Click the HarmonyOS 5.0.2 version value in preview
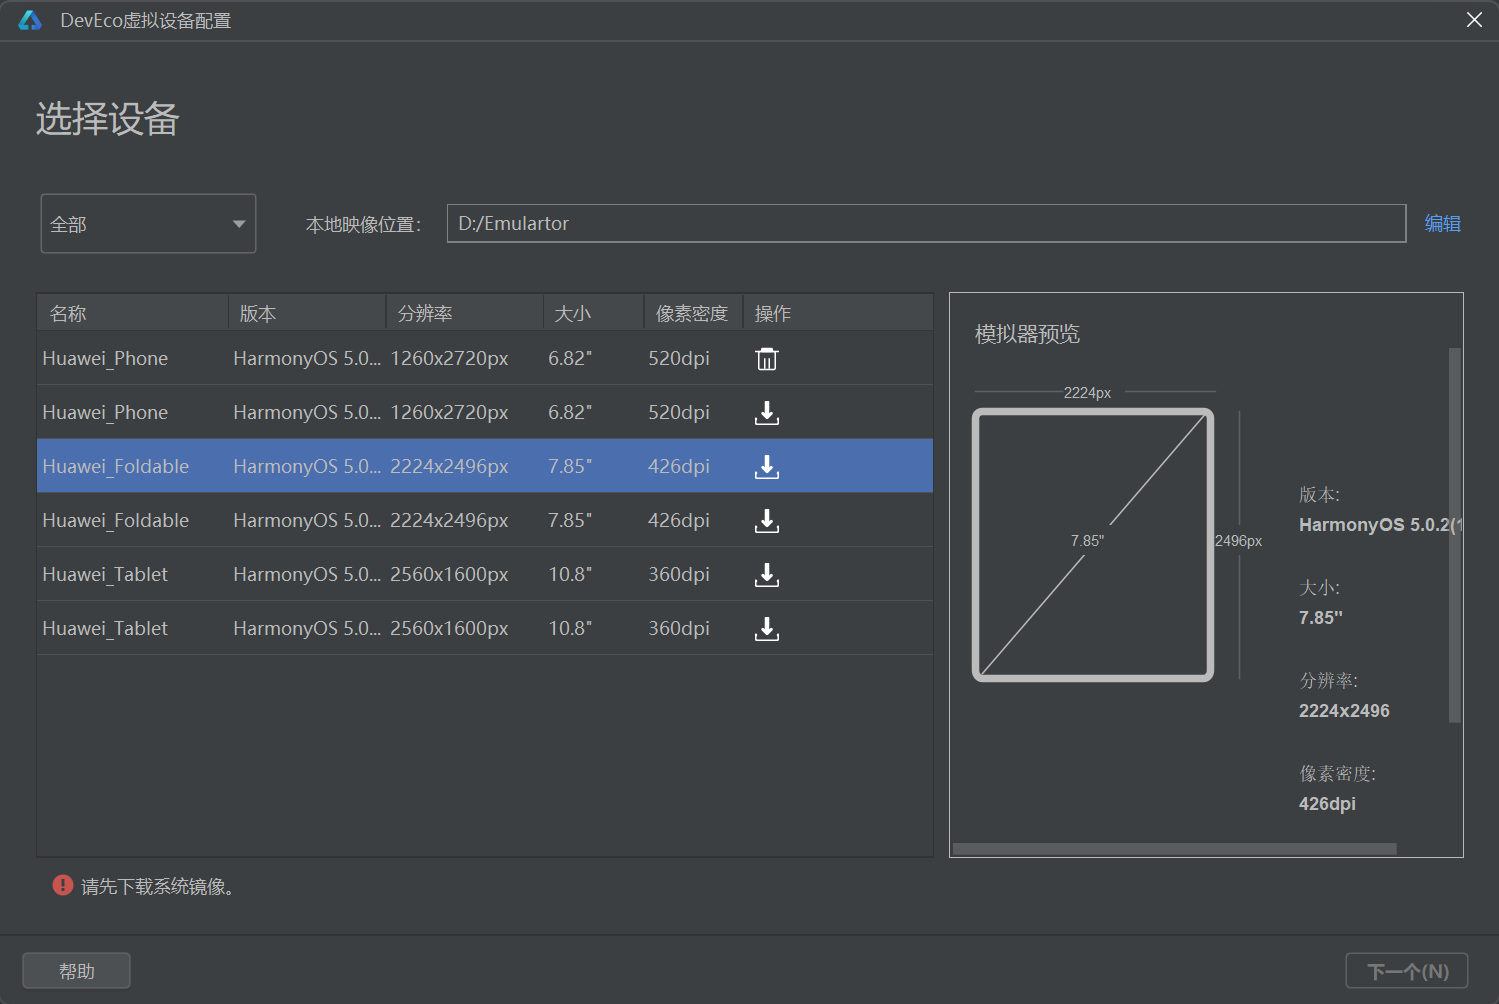Viewport: 1499px width, 1004px height. tap(1380, 525)
